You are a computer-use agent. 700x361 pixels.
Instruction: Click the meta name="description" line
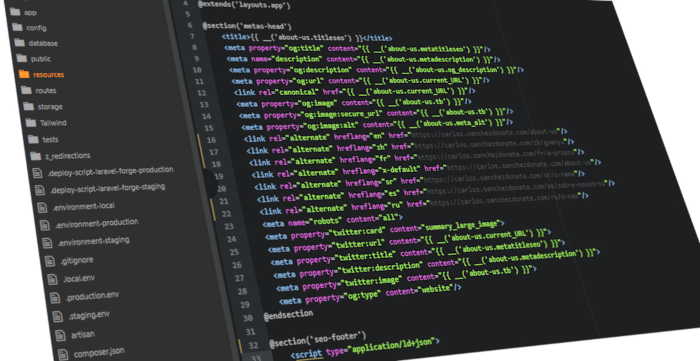pyautogui.click(x=363, y=59)
